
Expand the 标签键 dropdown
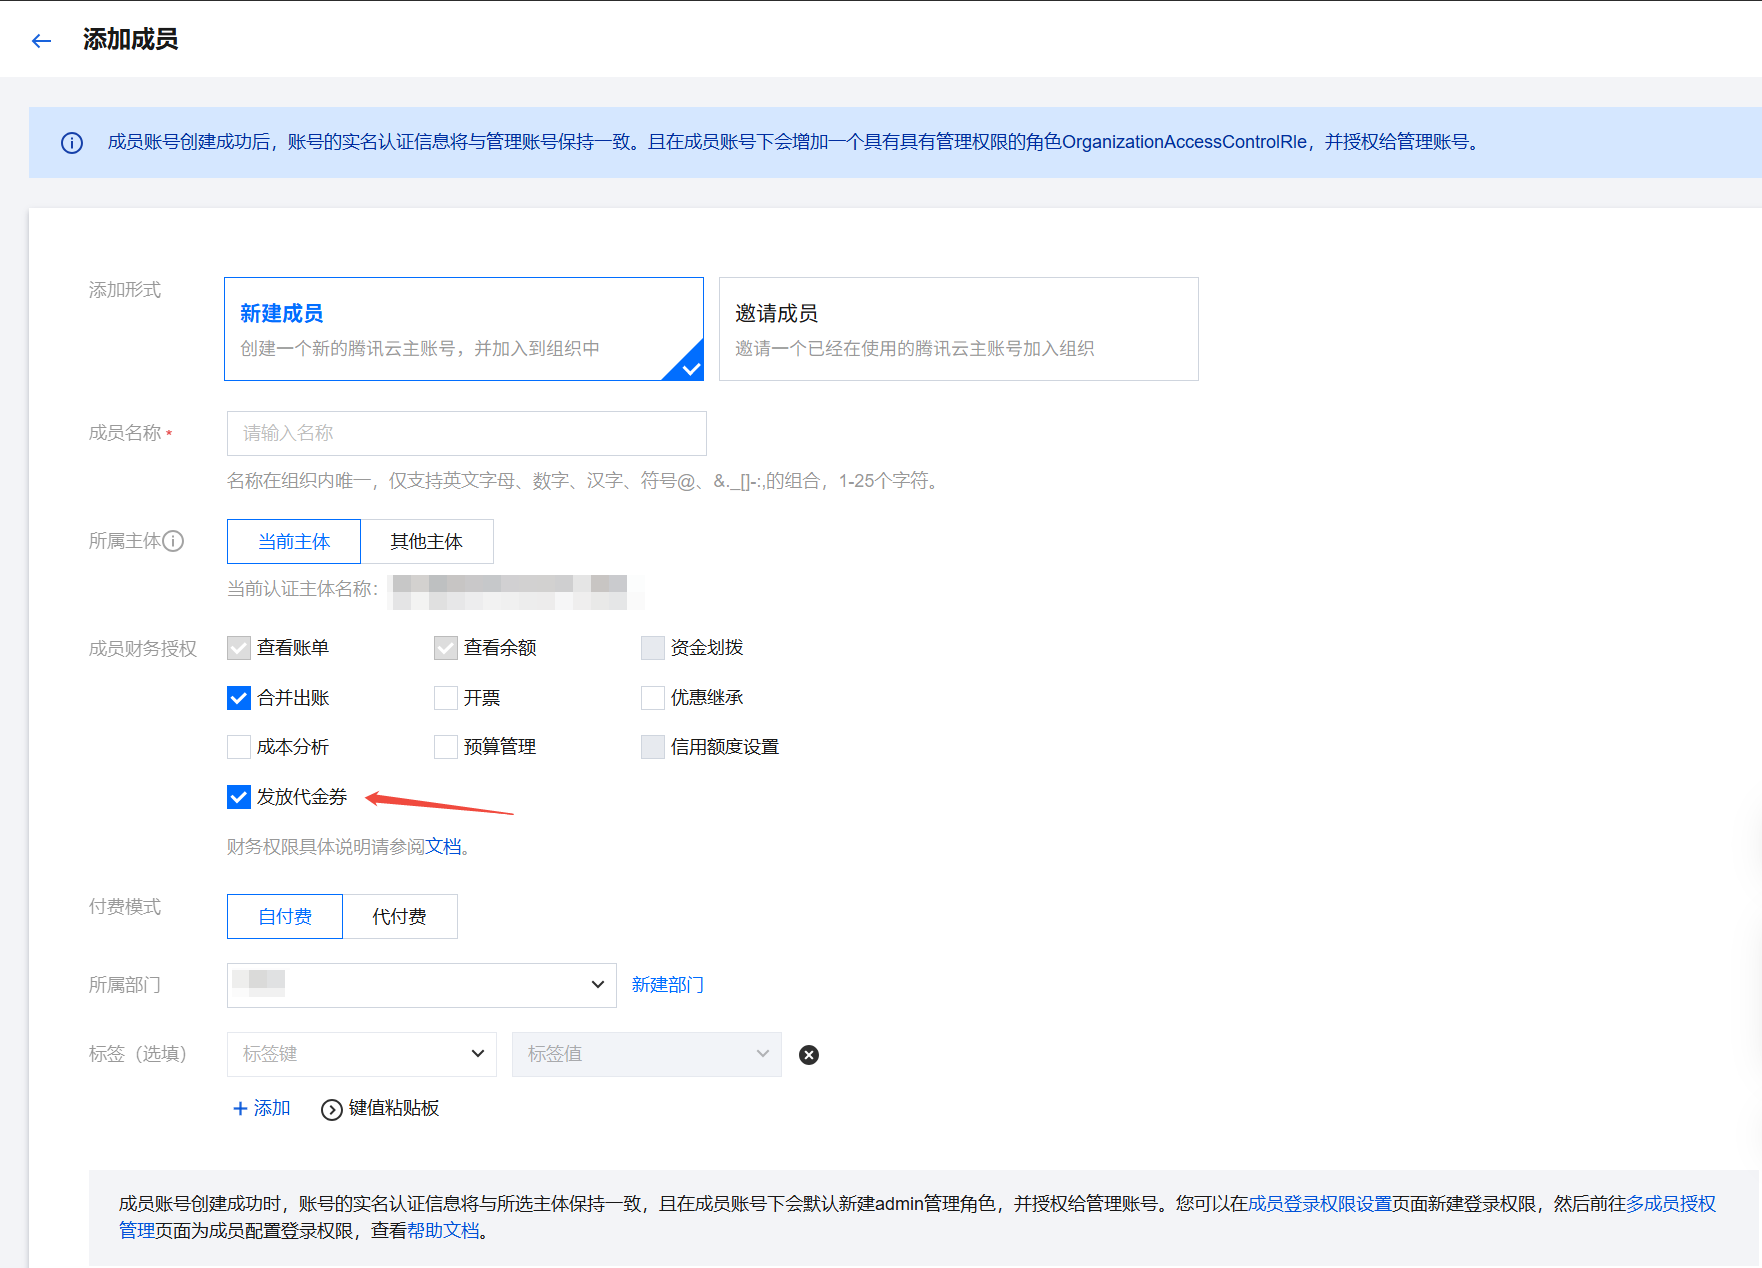coord(361,1054)
